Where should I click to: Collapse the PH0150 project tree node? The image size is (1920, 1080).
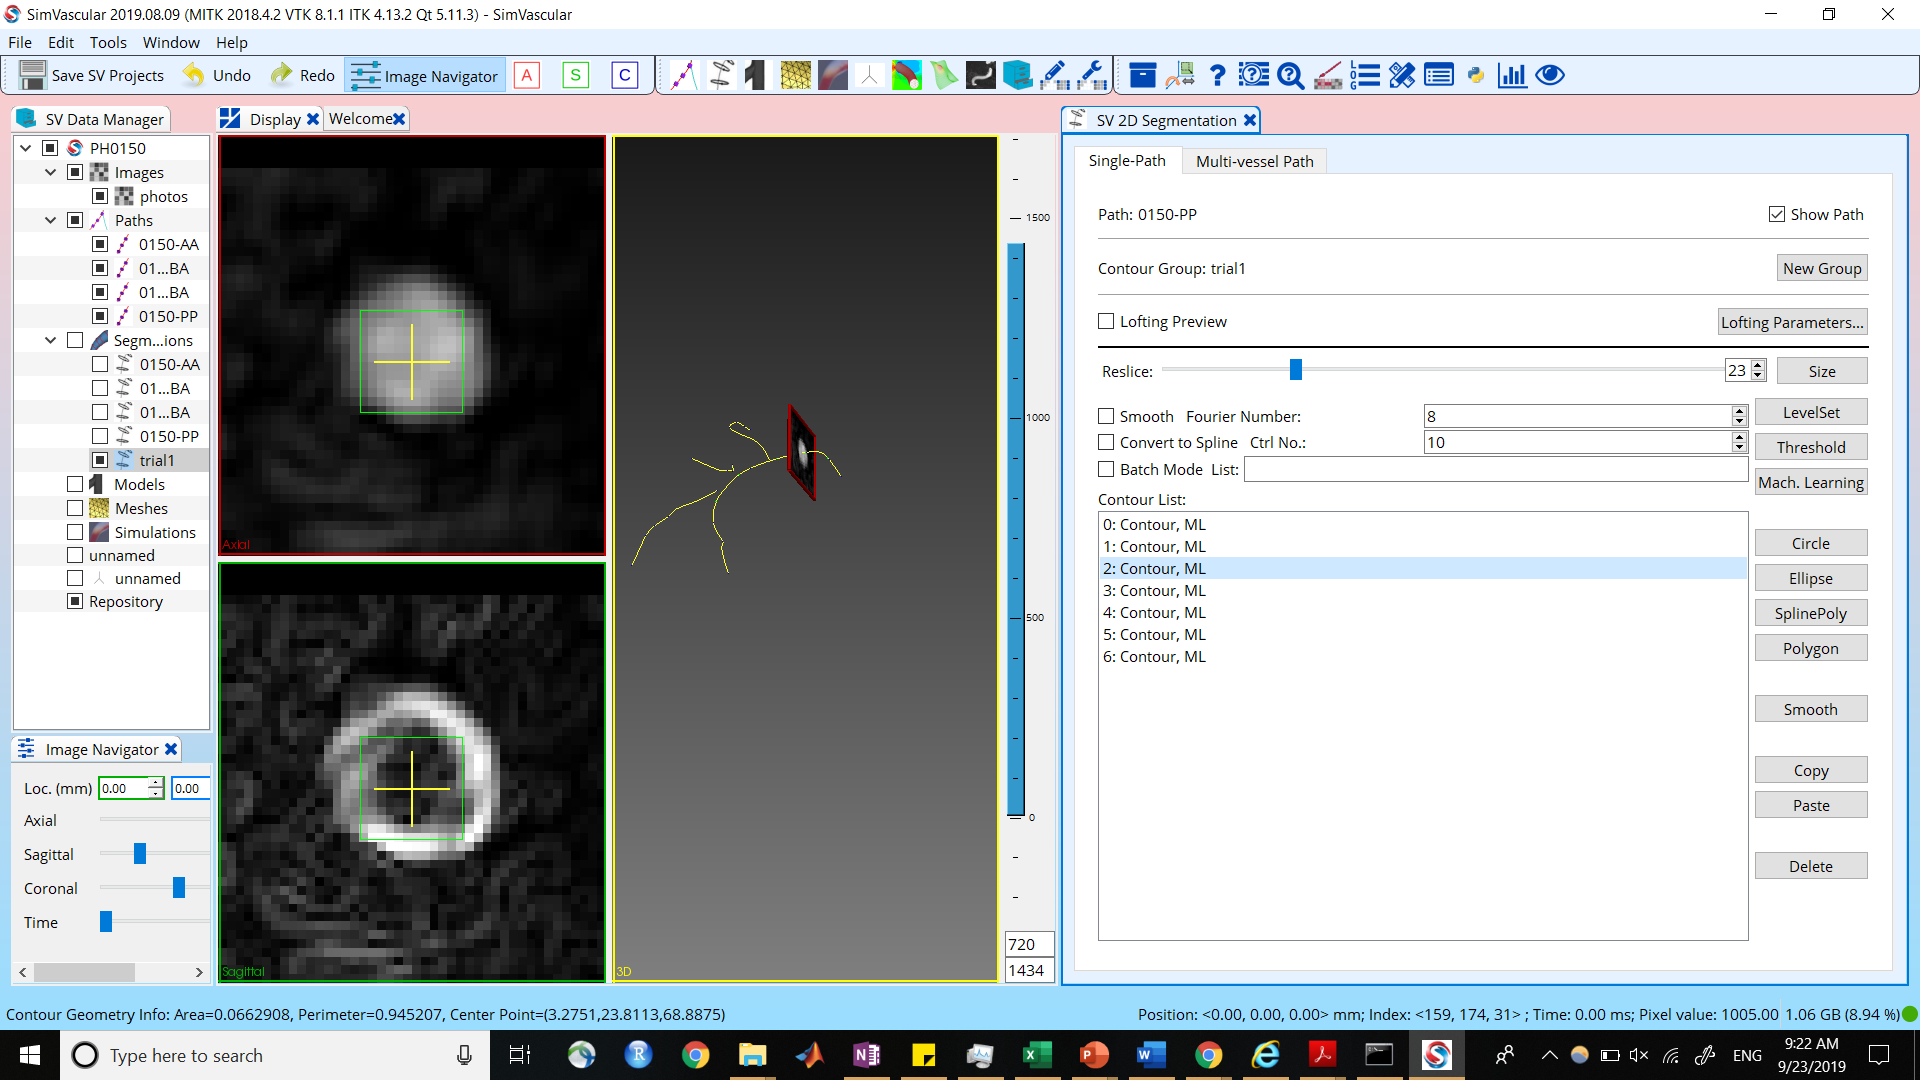coord(26,148)
